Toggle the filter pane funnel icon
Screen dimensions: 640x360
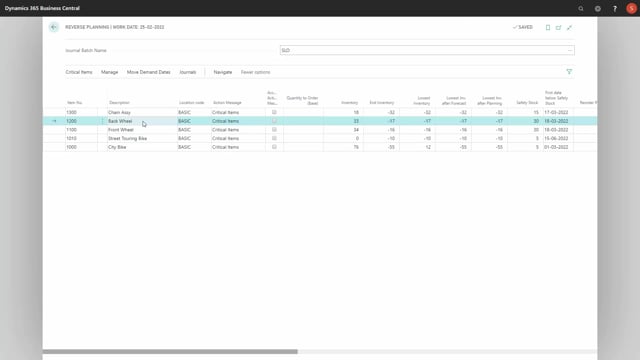(x=569, y=72)
